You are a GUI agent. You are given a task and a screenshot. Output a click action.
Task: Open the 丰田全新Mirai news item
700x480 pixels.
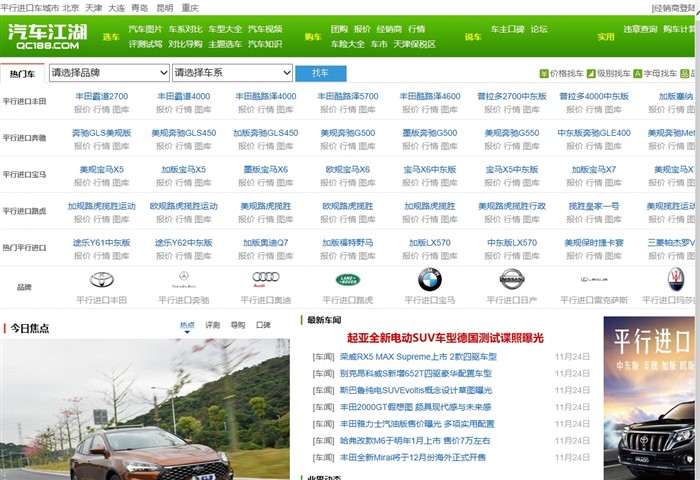pos(412,458)
